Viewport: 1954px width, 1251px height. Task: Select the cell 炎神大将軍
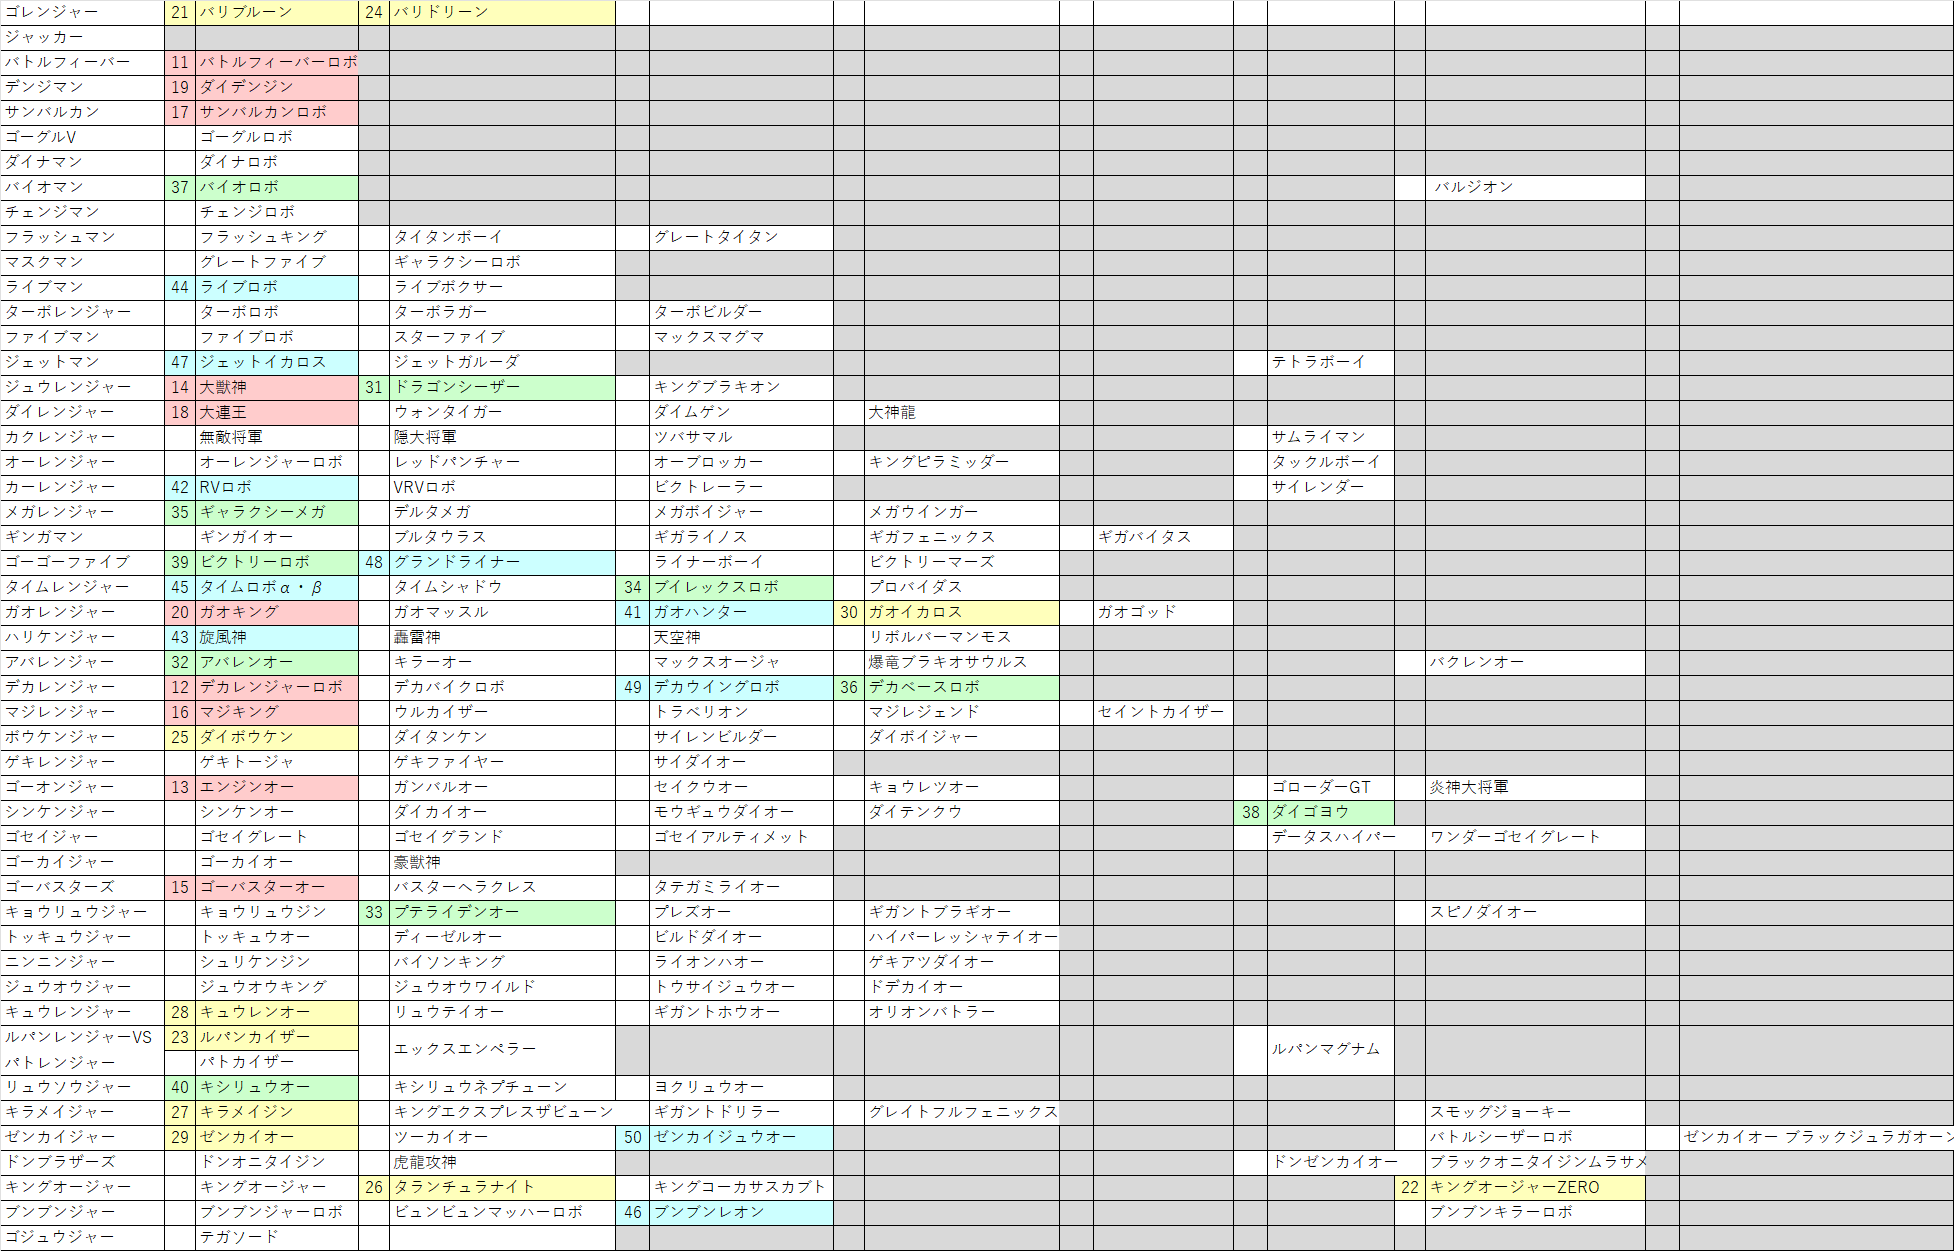1535,787
